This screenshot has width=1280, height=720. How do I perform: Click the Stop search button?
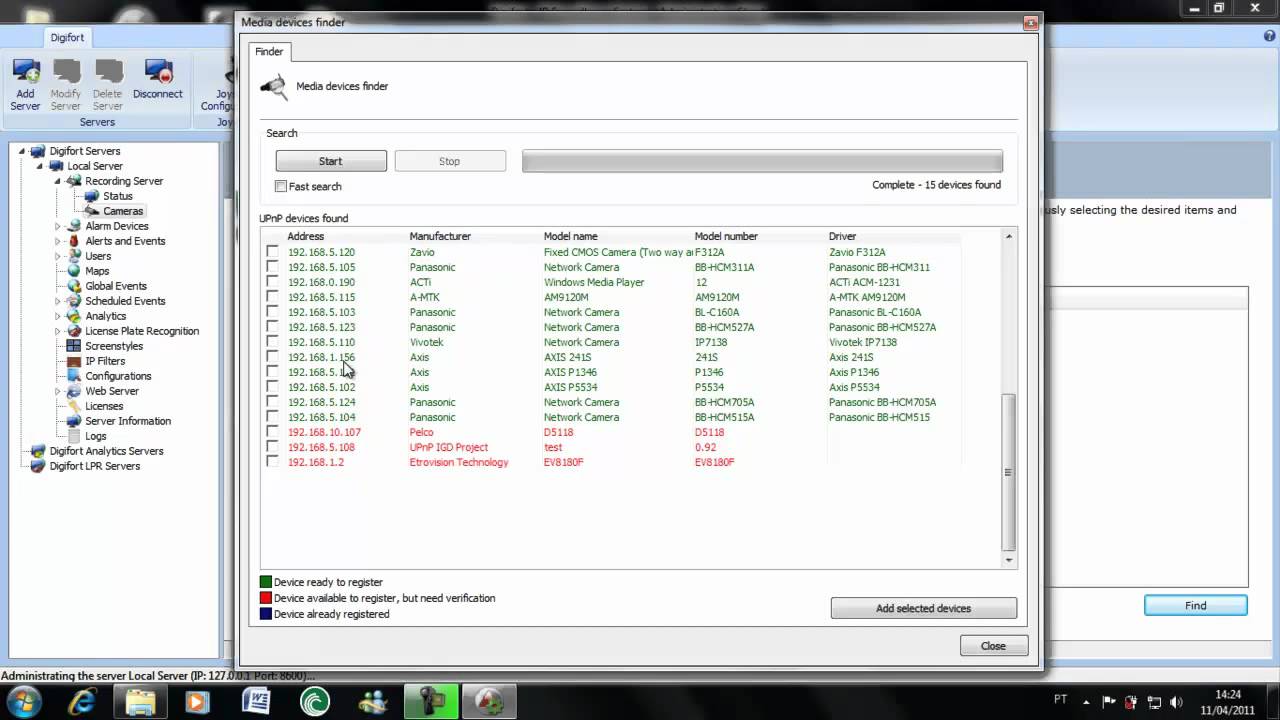pyautogui.click(x=450, y=161)
